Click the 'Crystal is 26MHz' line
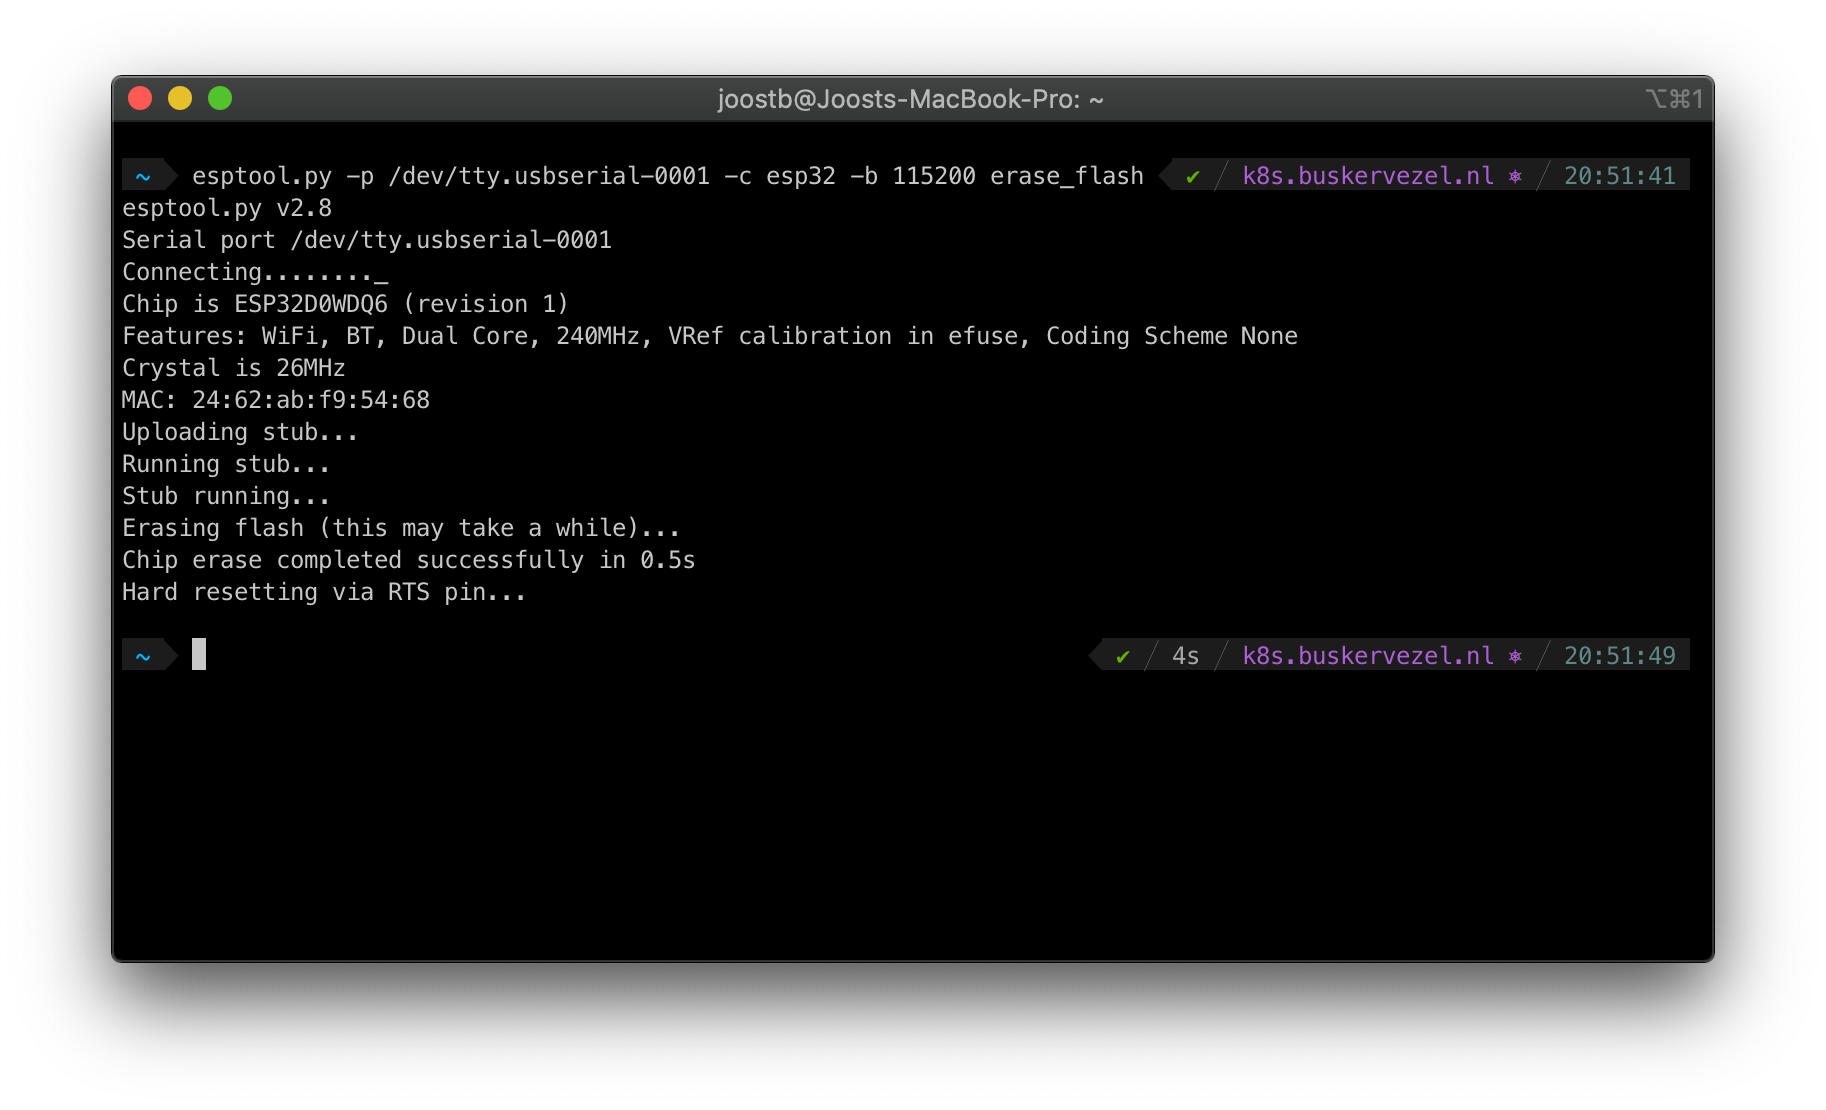Viewport: 1826px width, 1110px height. coord(234,368)
